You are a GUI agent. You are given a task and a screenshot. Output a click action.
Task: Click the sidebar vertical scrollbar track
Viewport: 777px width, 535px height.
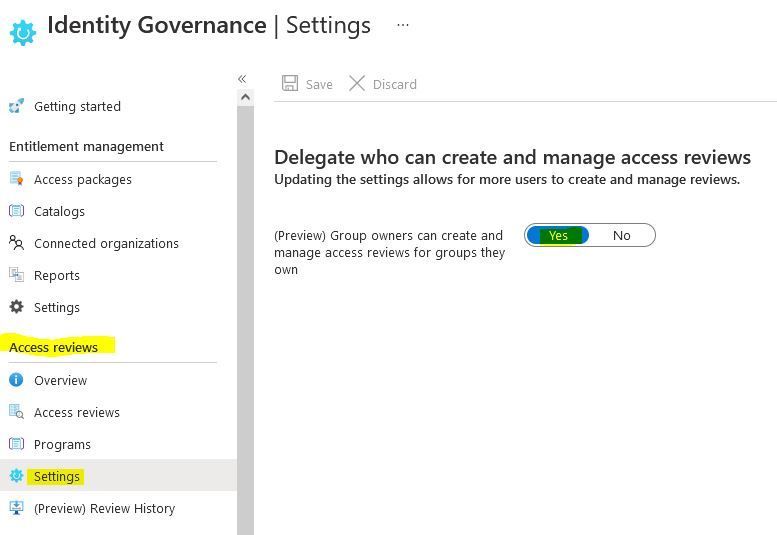point(245,320)
